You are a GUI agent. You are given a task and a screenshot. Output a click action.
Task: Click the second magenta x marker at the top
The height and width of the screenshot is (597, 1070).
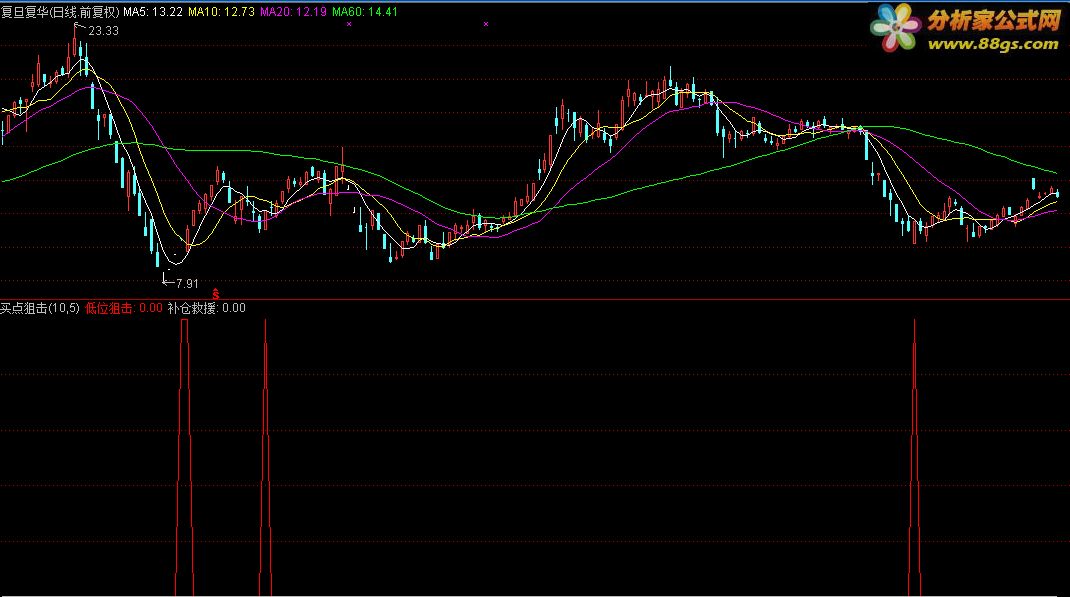(x=486, y=24)
